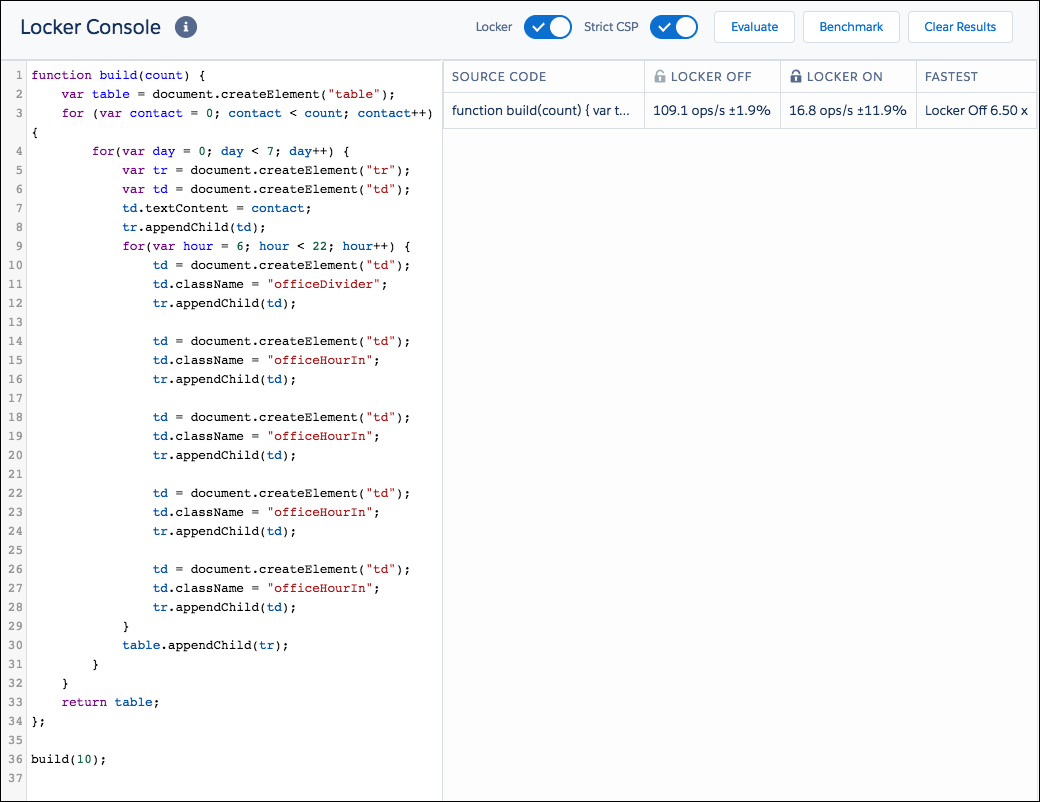Click the return table; line in editor

click(x=110, y=702)
